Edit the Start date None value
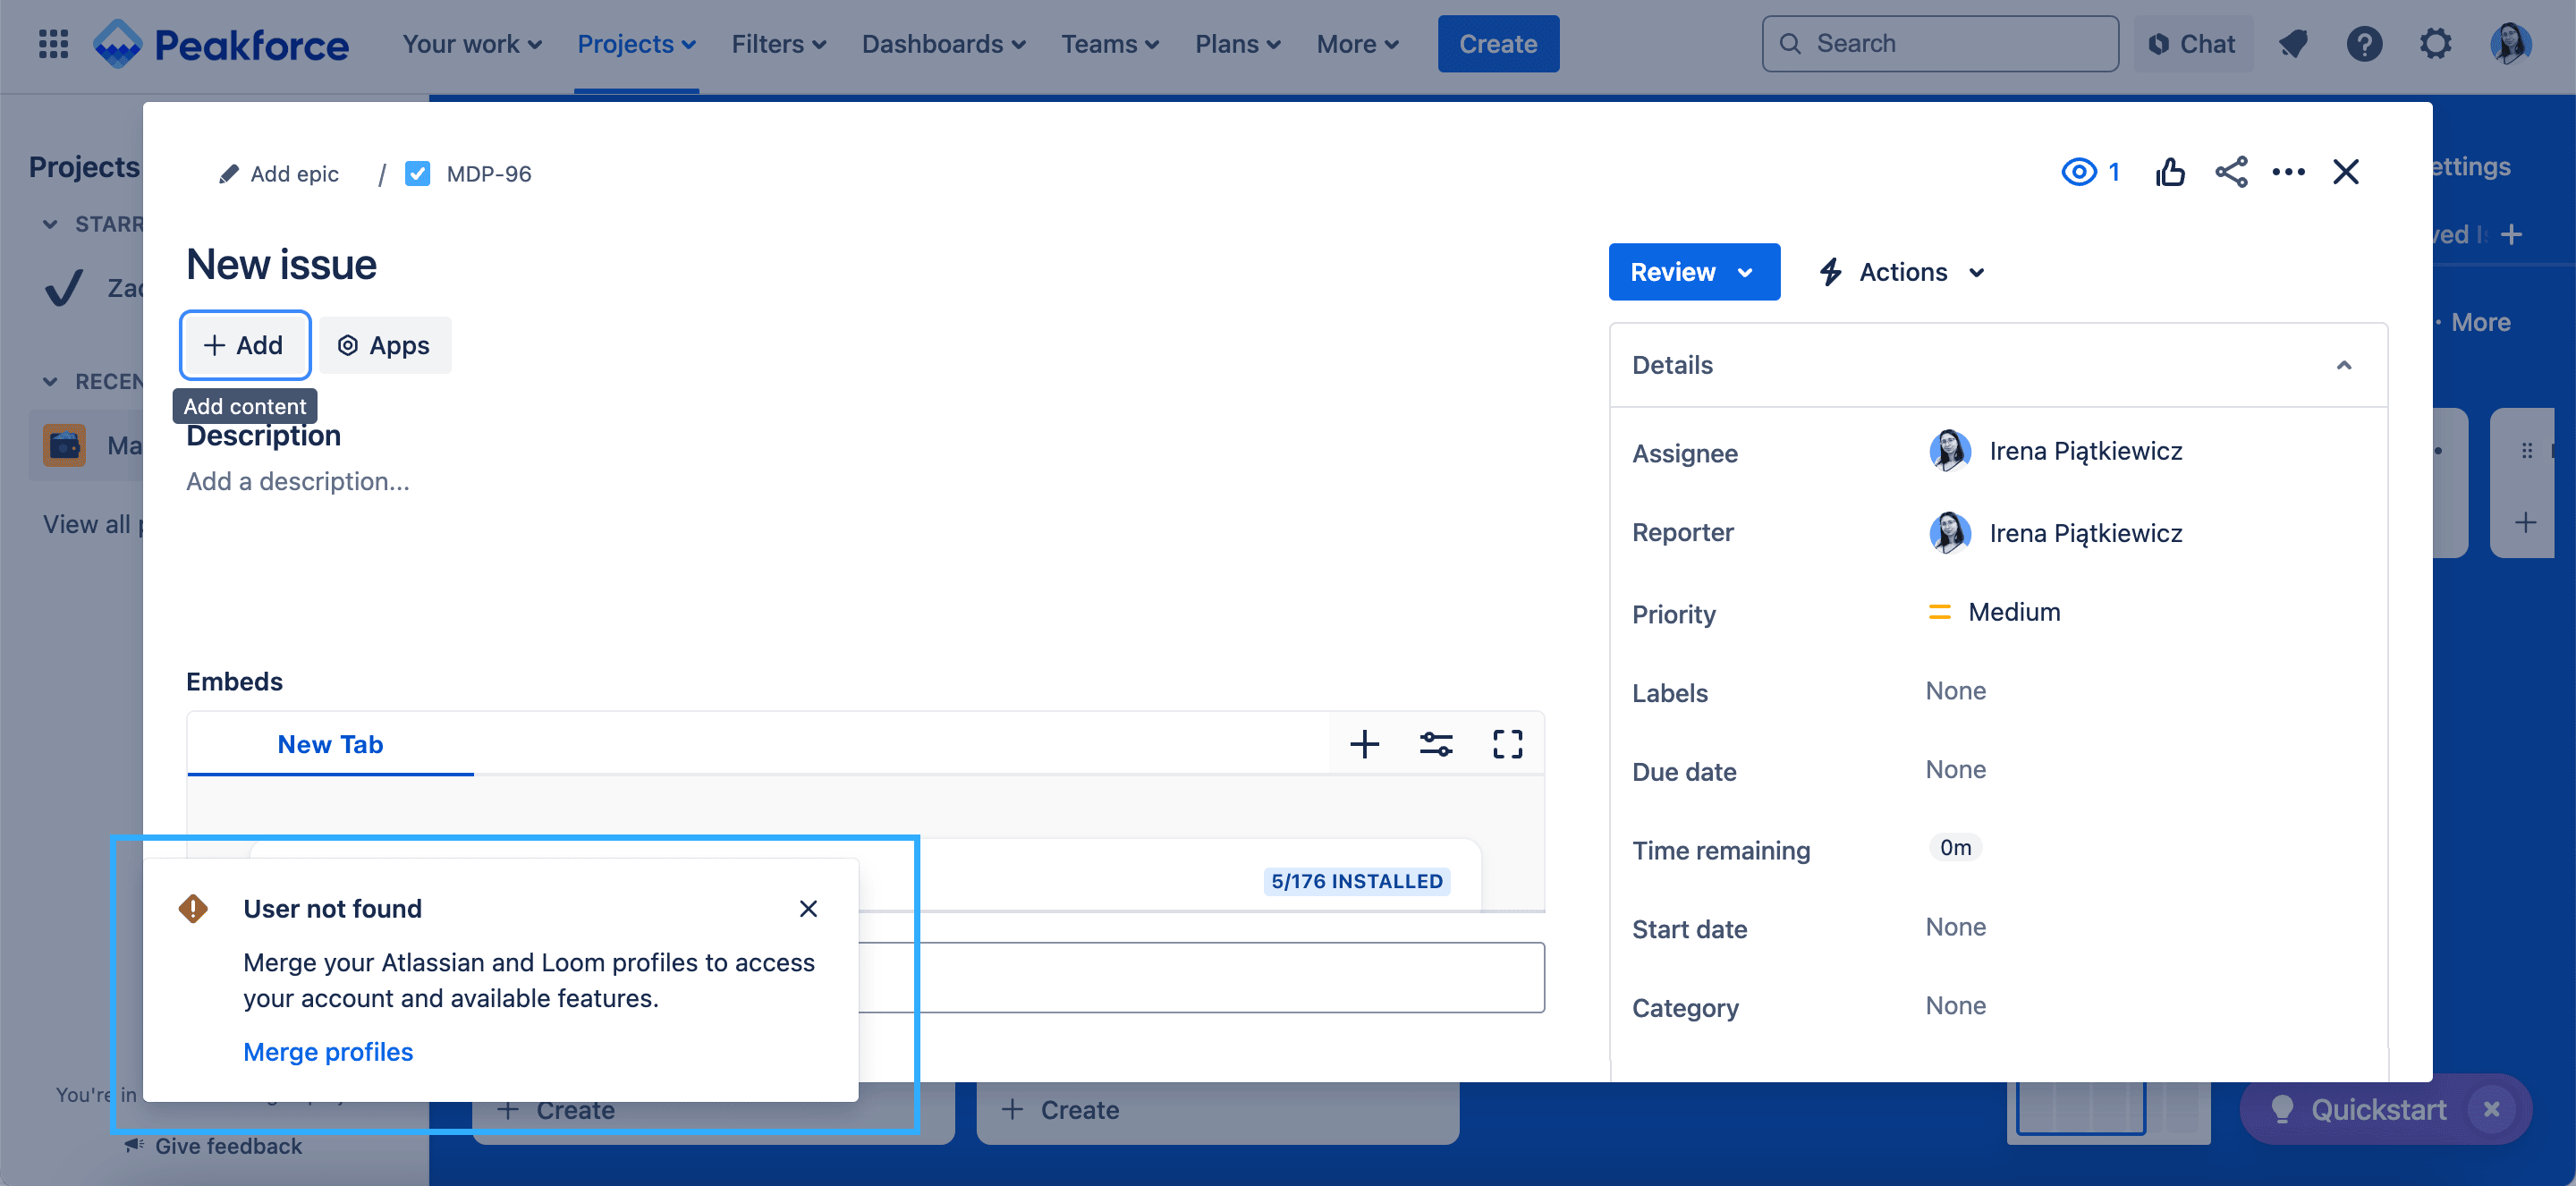 (x=1956, y=926)
